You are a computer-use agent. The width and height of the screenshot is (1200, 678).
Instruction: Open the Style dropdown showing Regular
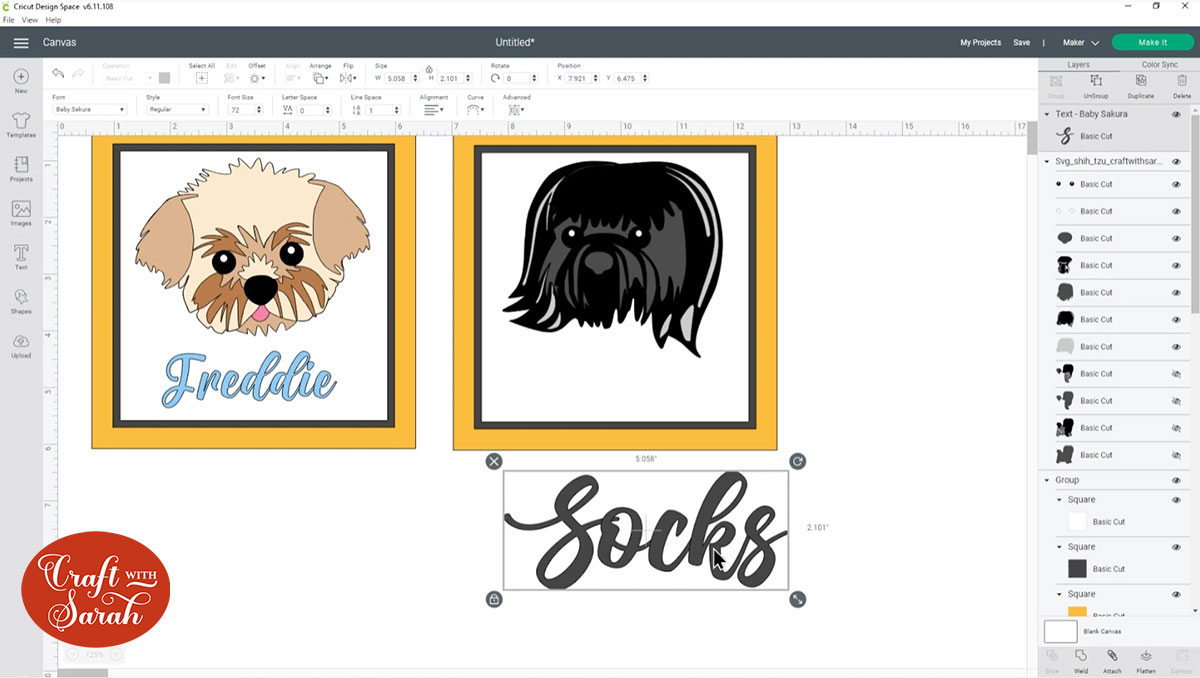(x=177, y=109)
